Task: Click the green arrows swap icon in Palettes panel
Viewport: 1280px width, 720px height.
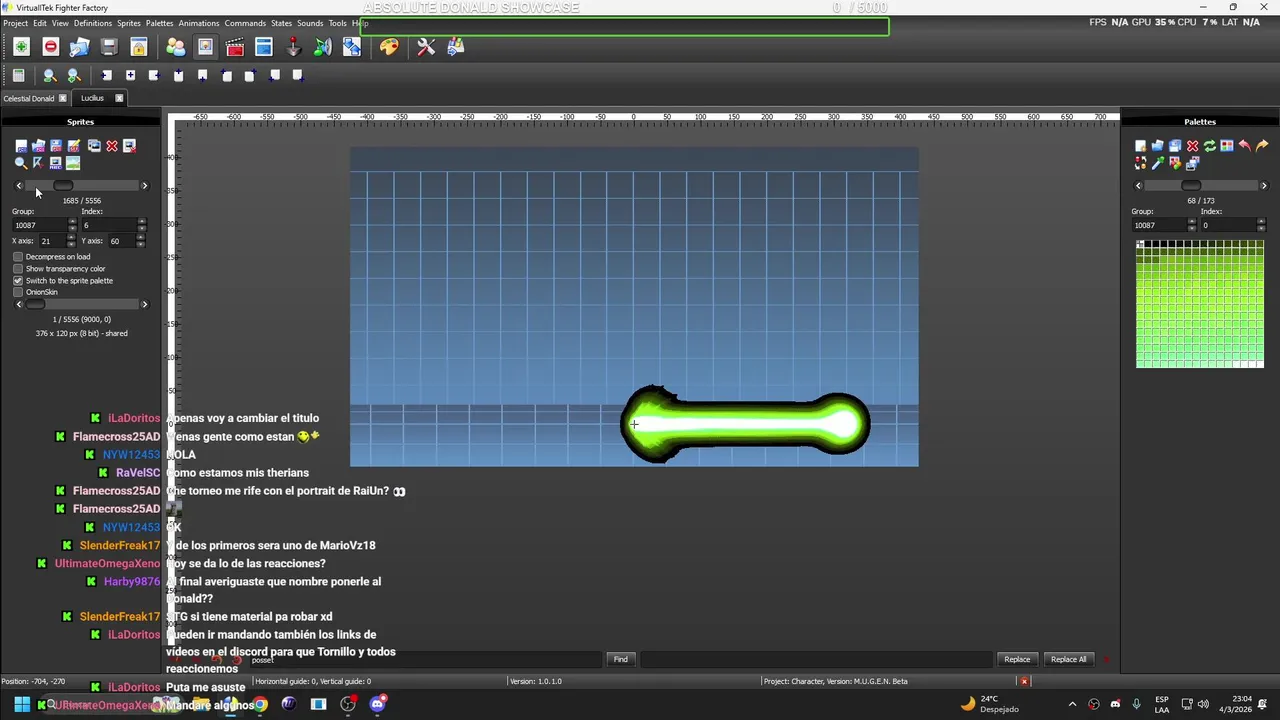Action: [1209, 146]
